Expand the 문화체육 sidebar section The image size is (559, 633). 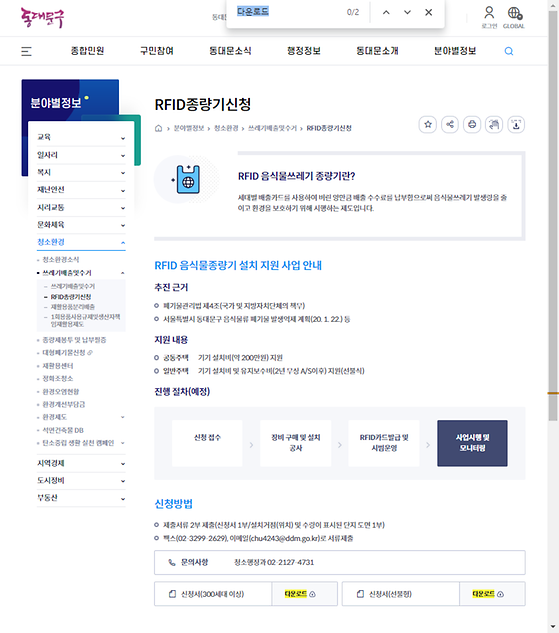tap(81, 225)
